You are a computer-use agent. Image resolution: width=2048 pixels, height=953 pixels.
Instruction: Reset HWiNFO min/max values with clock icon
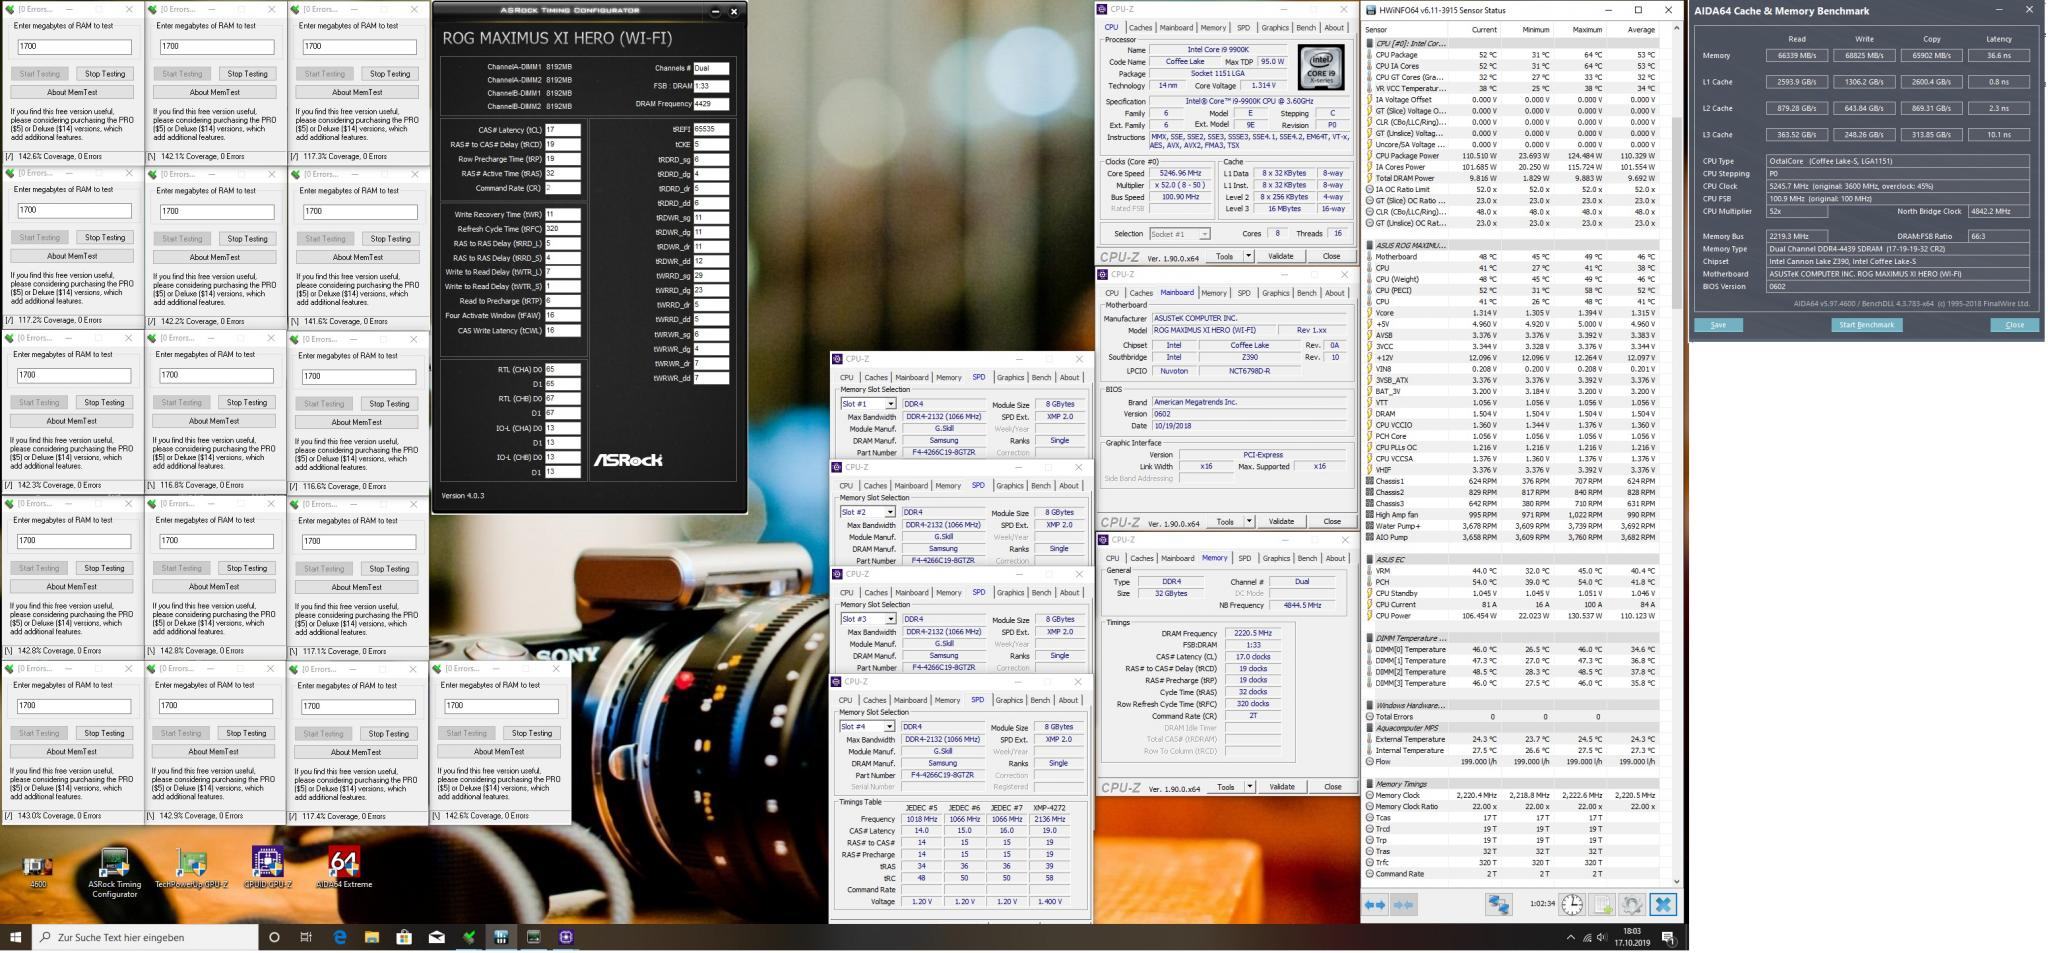tap(1572, 904)
